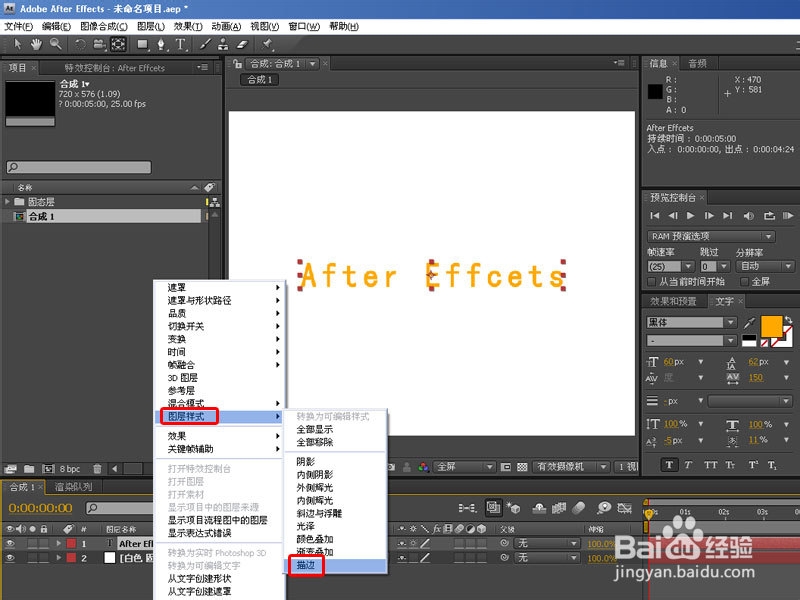Enable 全屏 checkbox in preview panel
This screenshot has width=800, height=600.
click(x=744, y=282)
